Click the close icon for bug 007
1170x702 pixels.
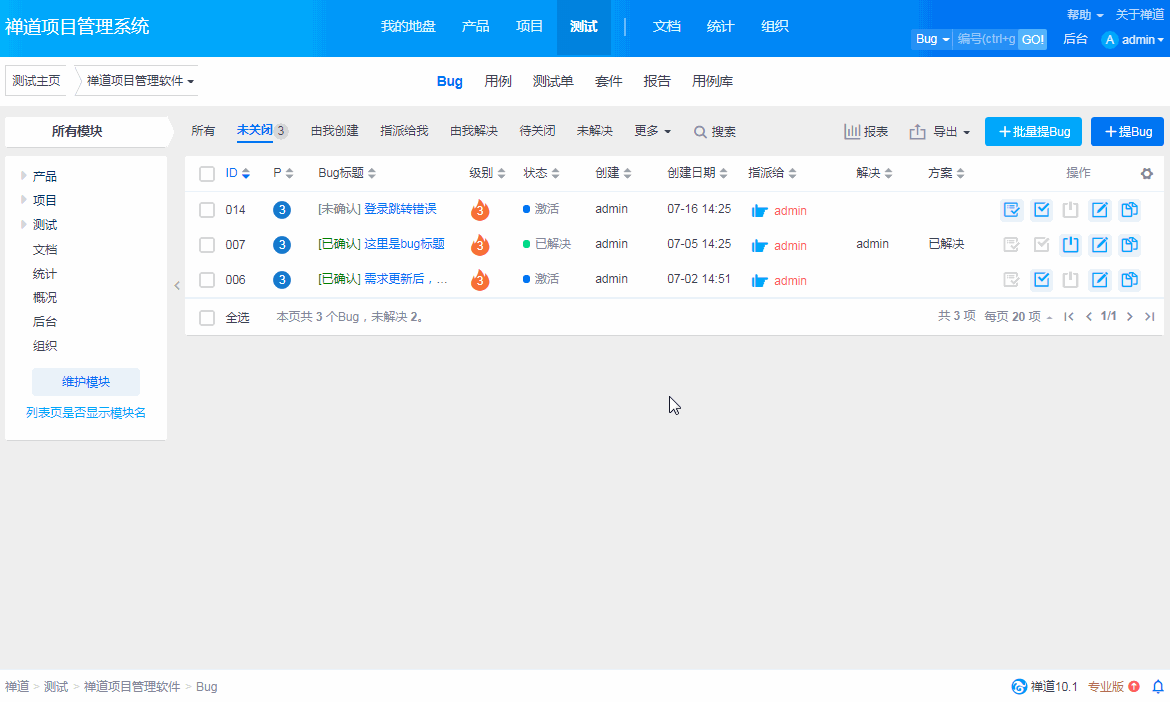pos(1071,245)
